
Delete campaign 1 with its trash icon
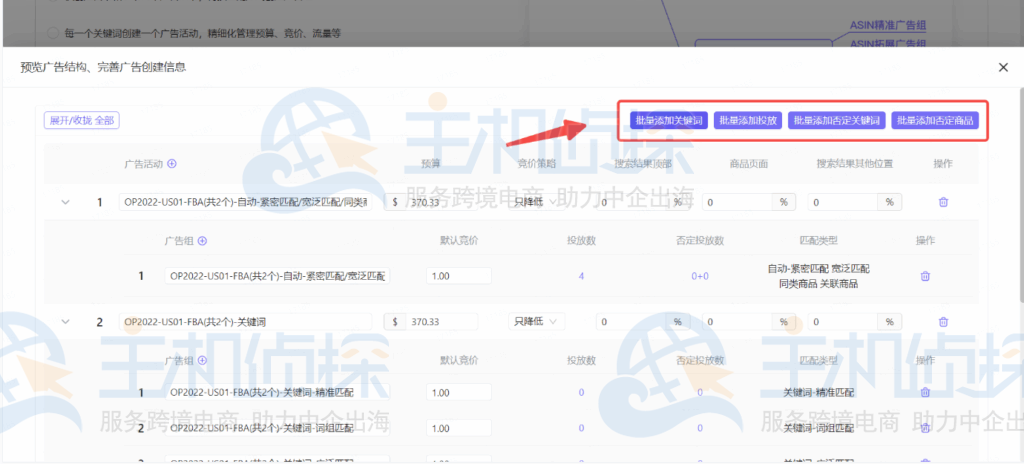tap(943, 203)
